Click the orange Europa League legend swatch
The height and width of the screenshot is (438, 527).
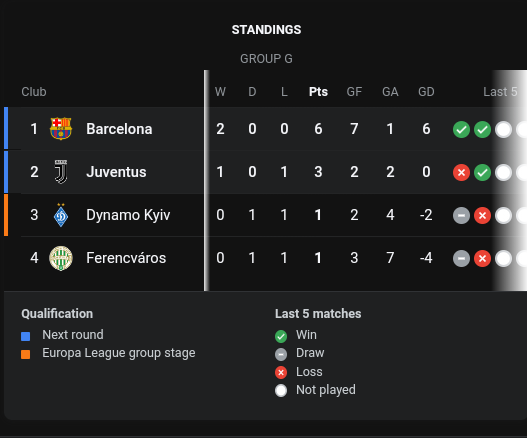click(26, 354)
